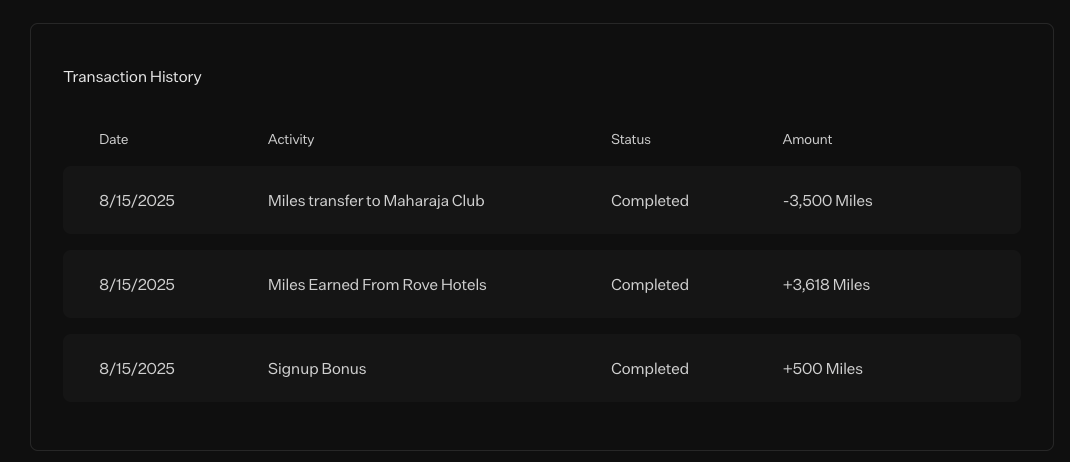Image resolution: width=1070 pixels, height=462 pixels.
Task: Click the date of the Maharaja Club transfer
Action: 137,201
